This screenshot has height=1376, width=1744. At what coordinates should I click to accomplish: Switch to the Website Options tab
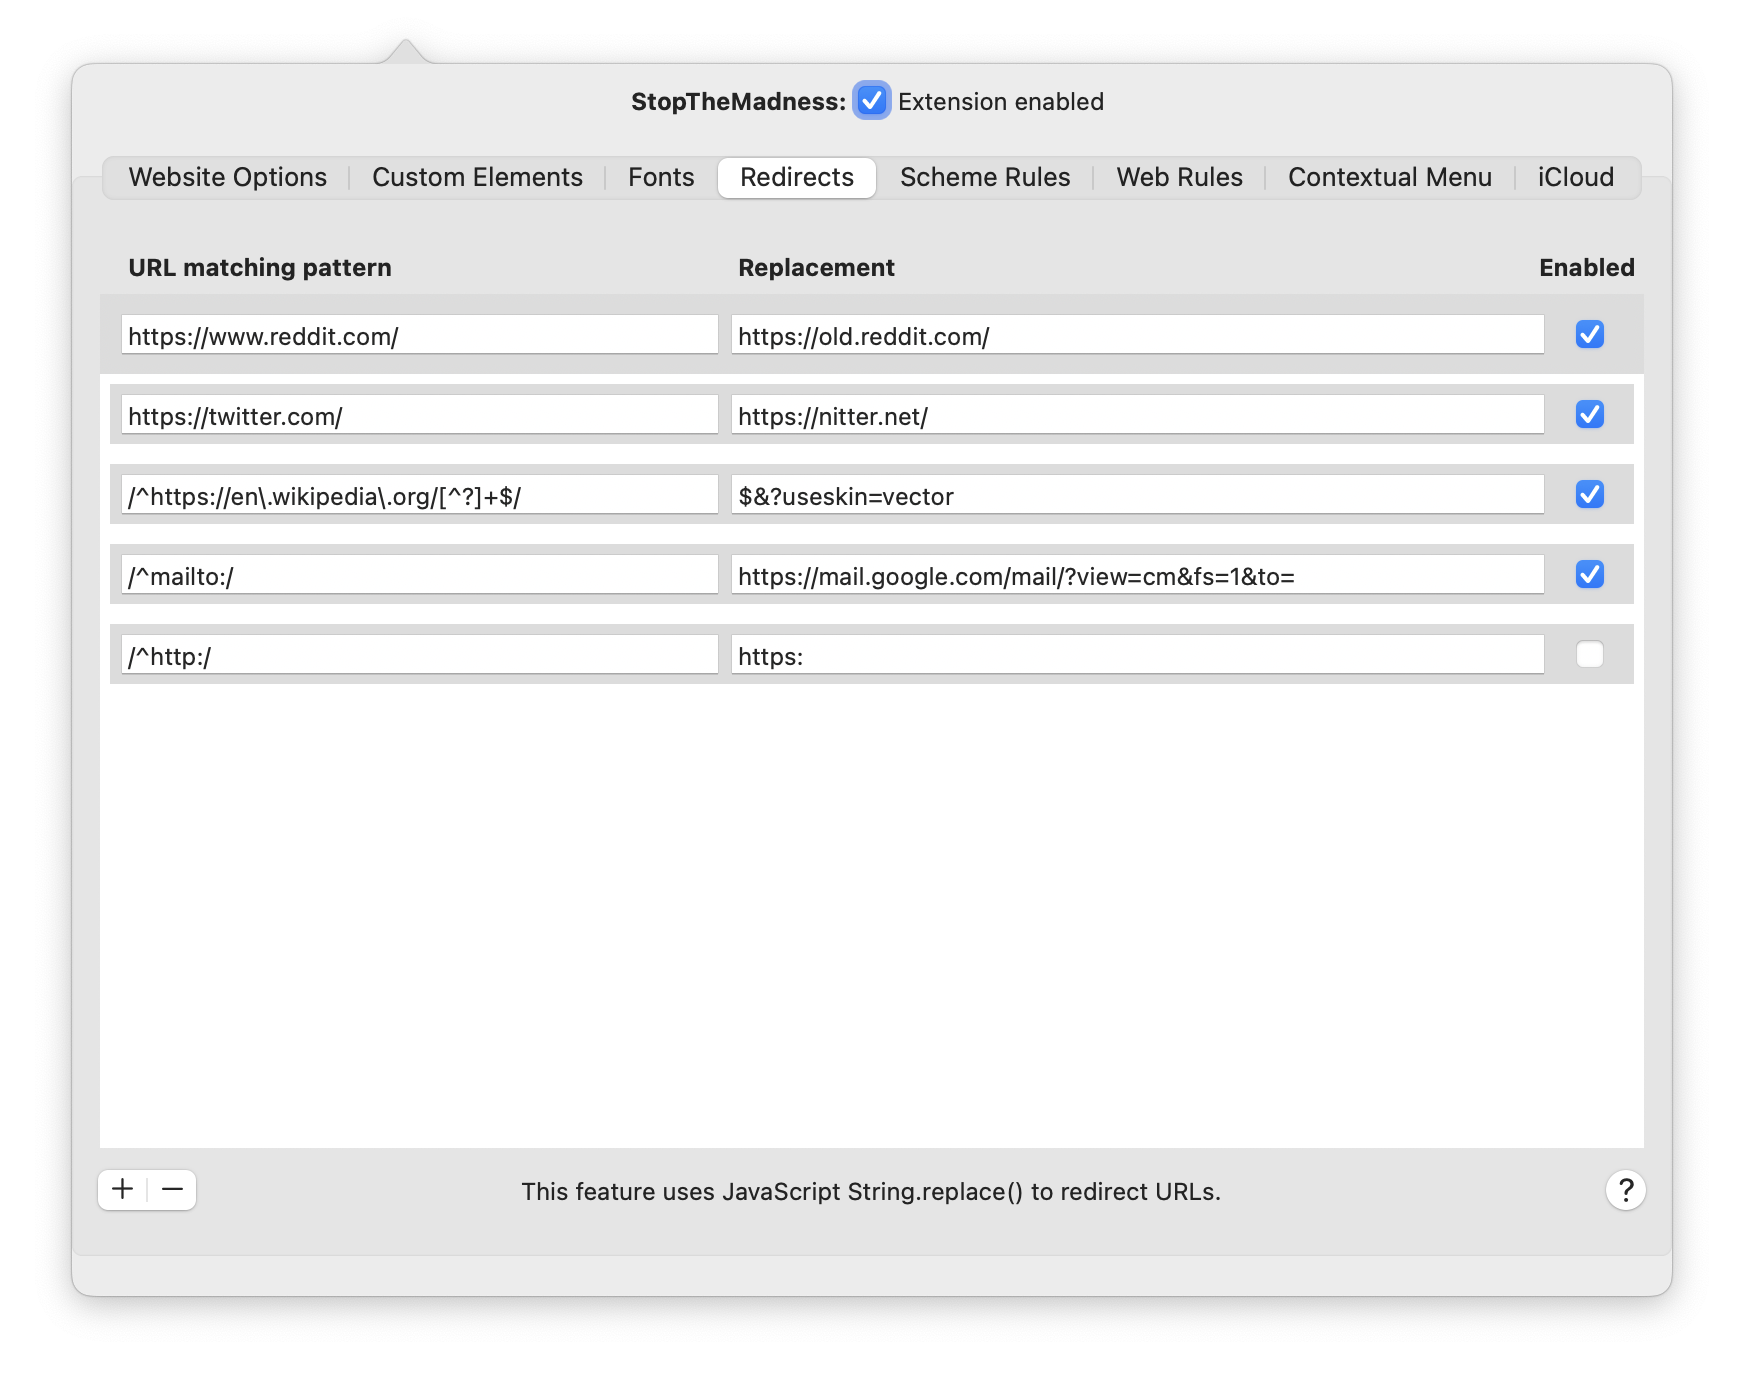pyautogui.click(x=228, y=177)
